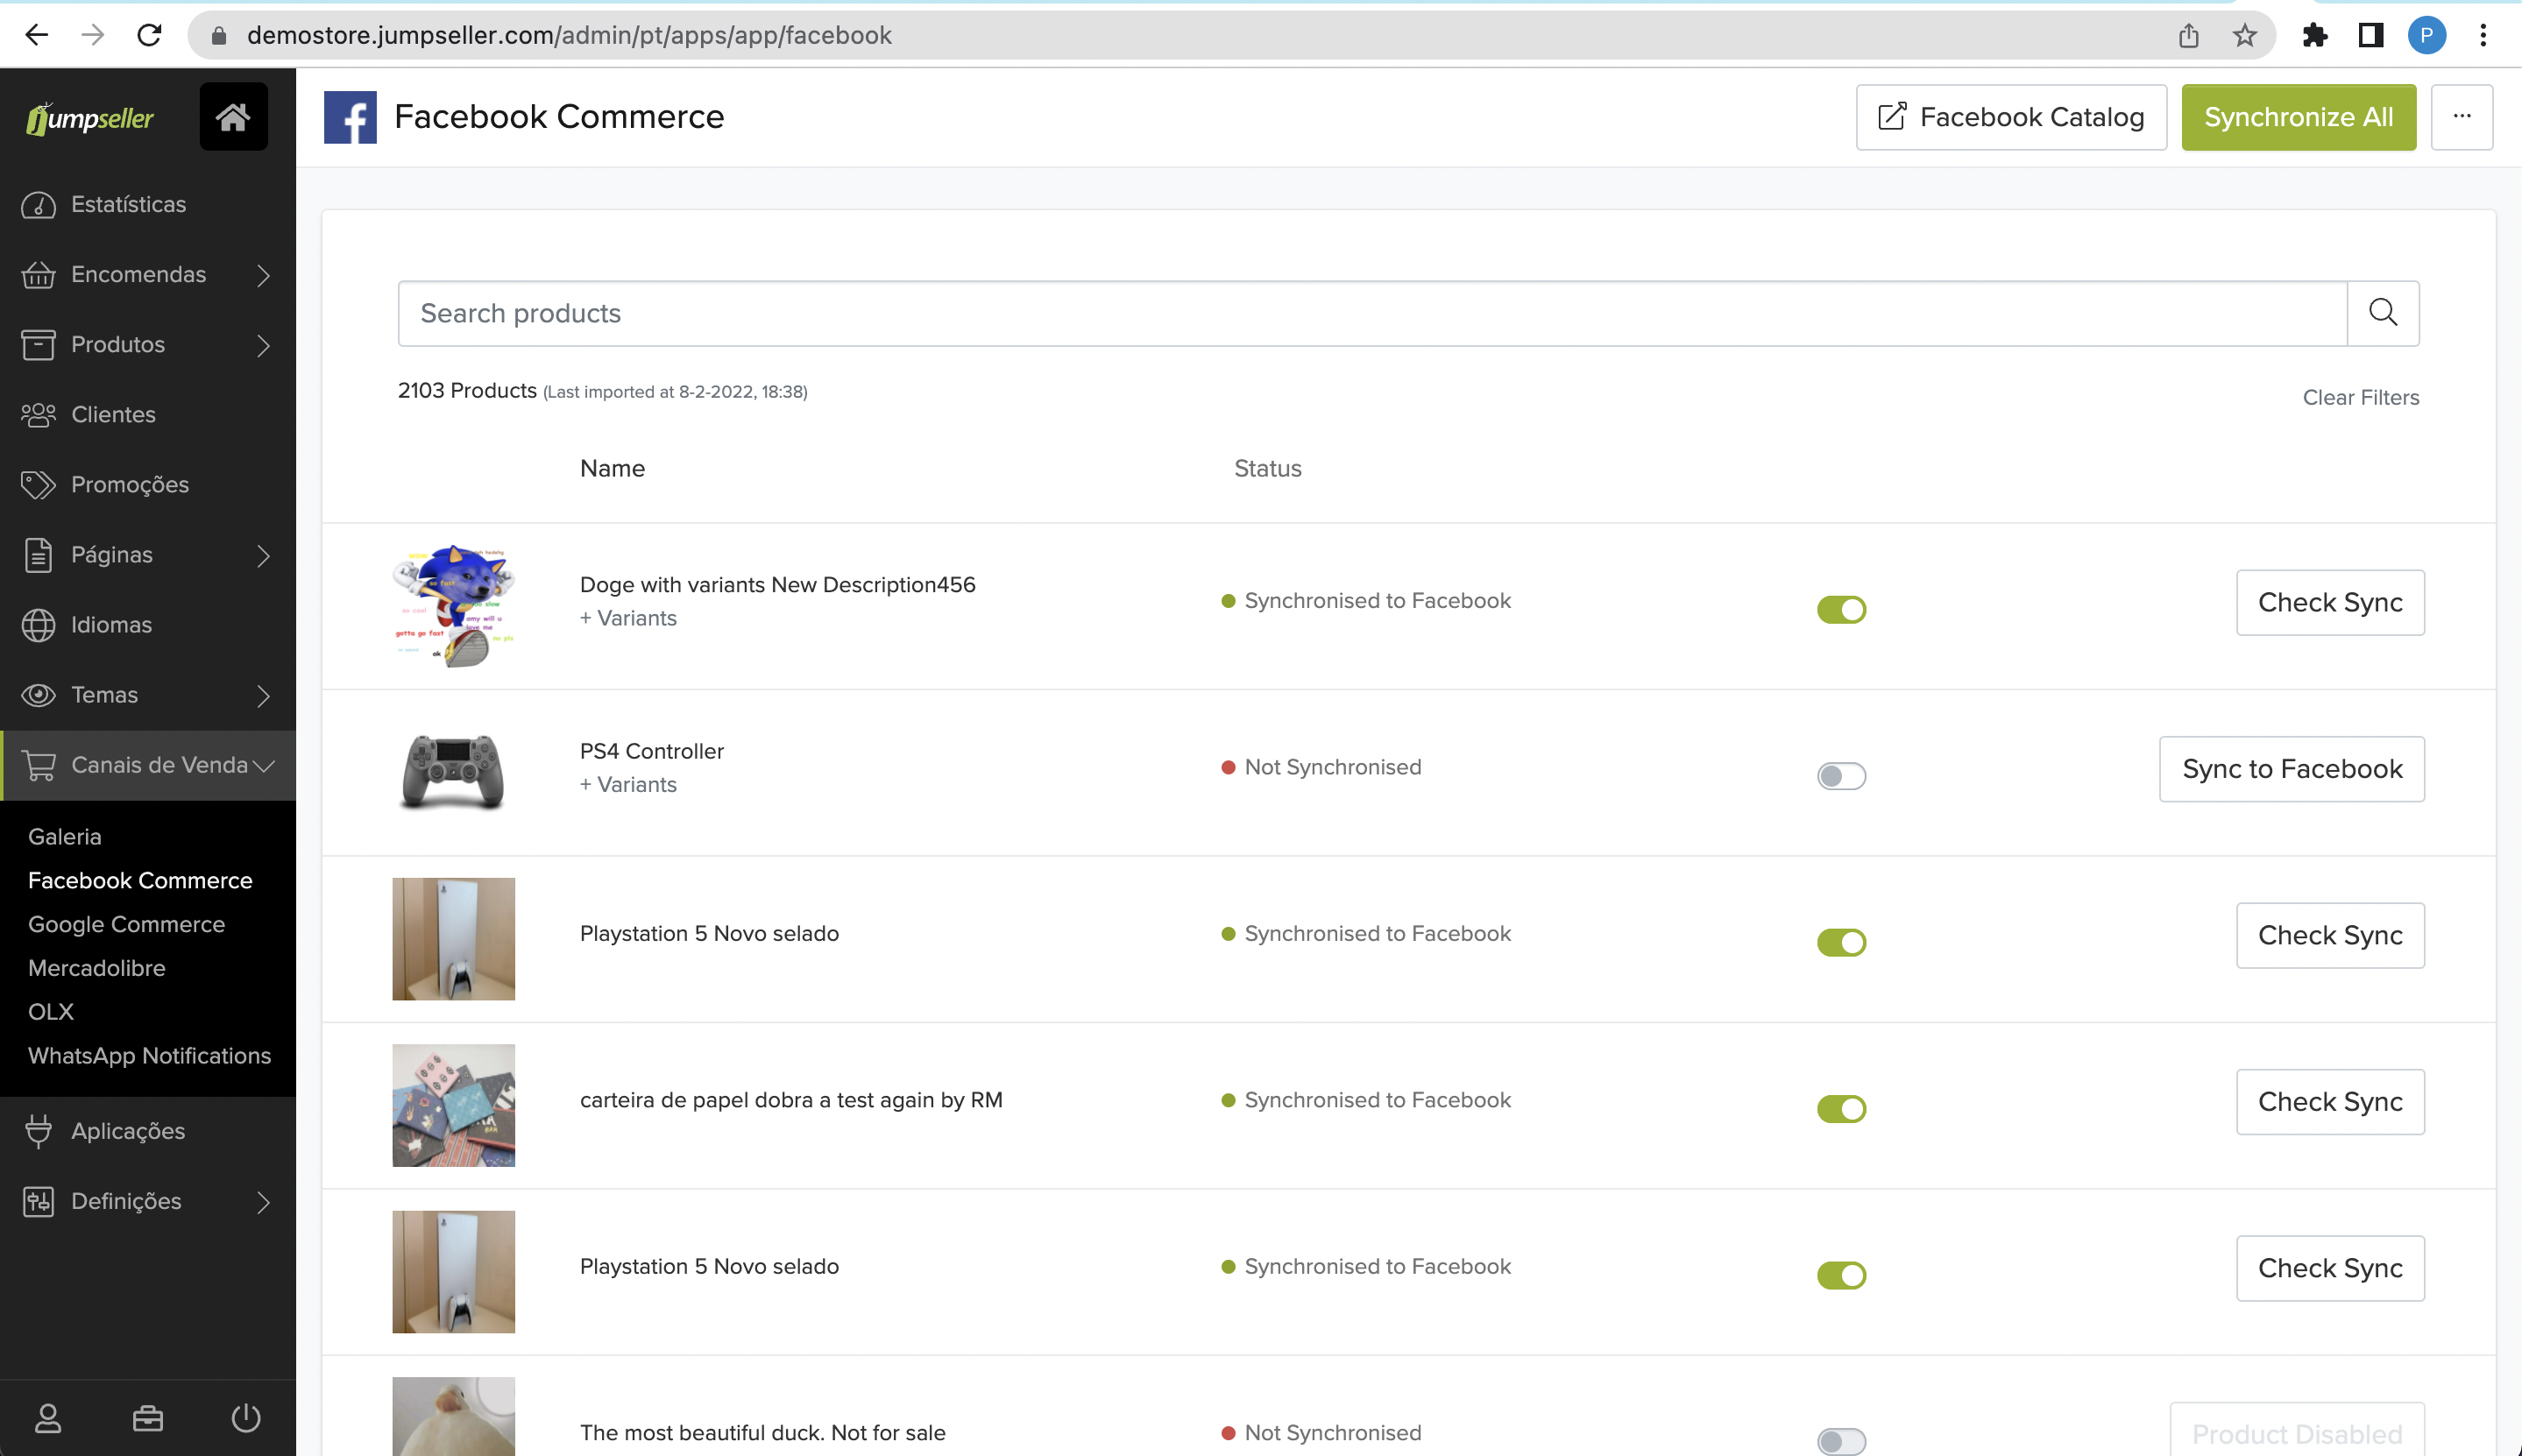
Task: Open browser extensions puzzle icon
Action: pos(2314,35)
